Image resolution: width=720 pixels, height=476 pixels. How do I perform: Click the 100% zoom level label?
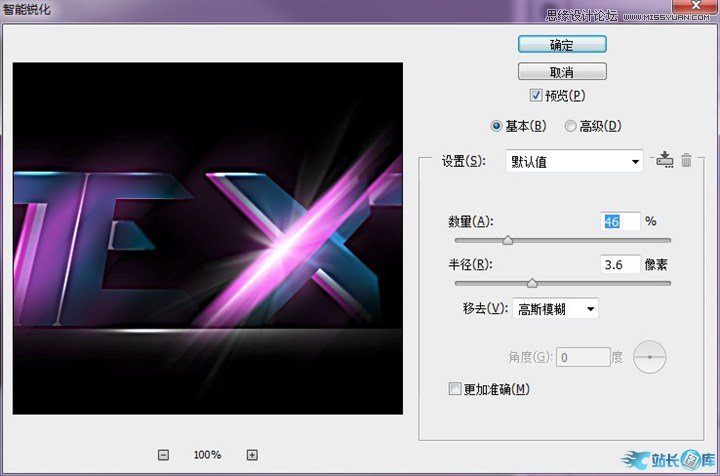pos(207,455)
